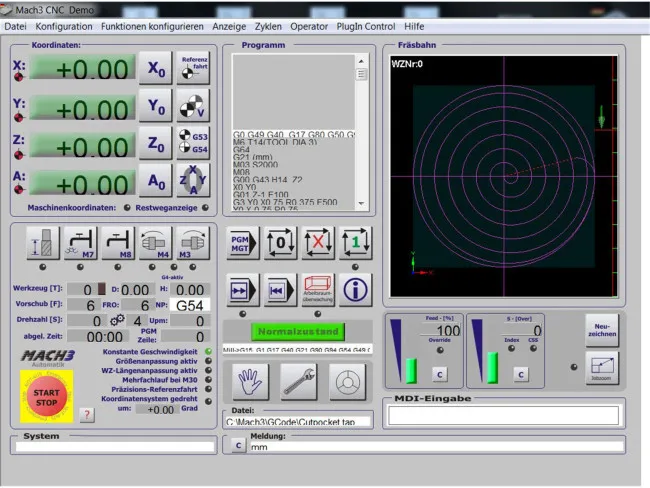The width and height of the screenshot is (650, 488).
Task: Open the Konfiguration menu
Action: pos(64,26)
